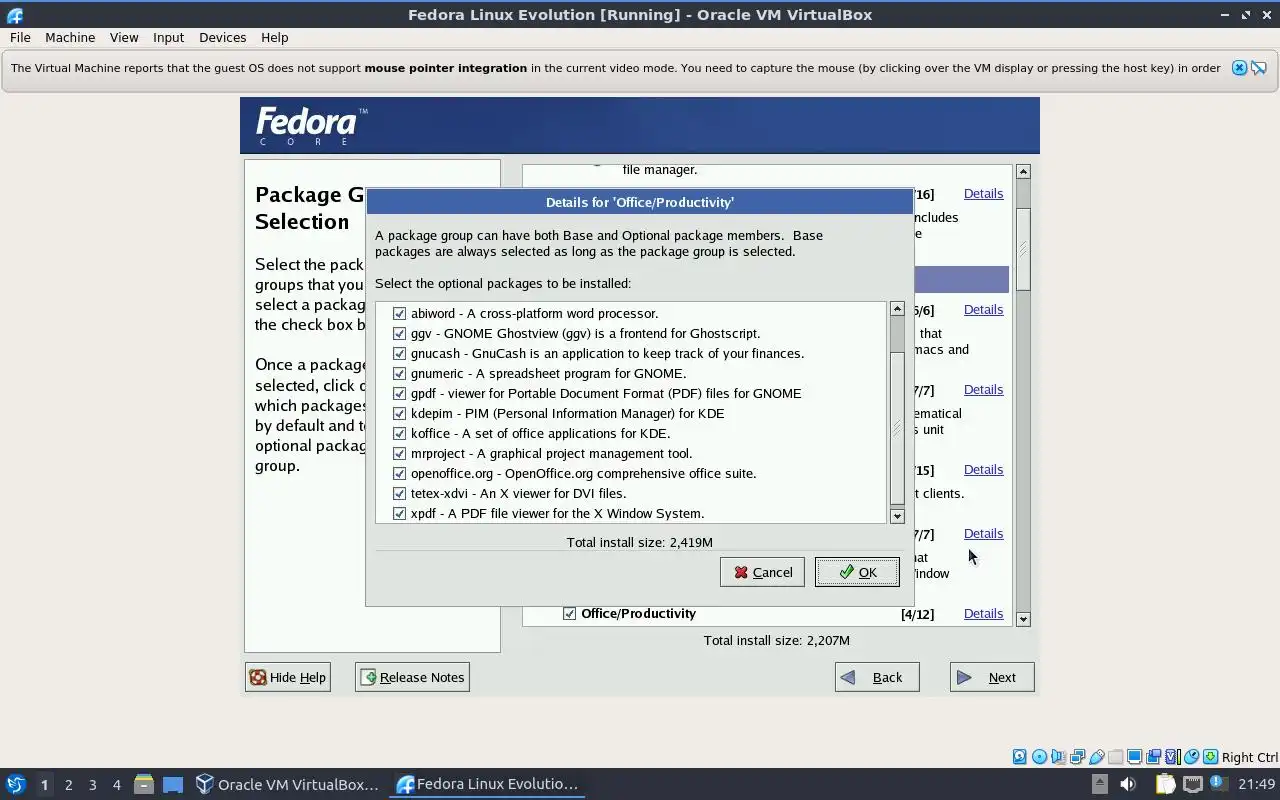Deselect the kdepim package checkbox
Screen dimensions: 1280x800
(x=399, y=413)
